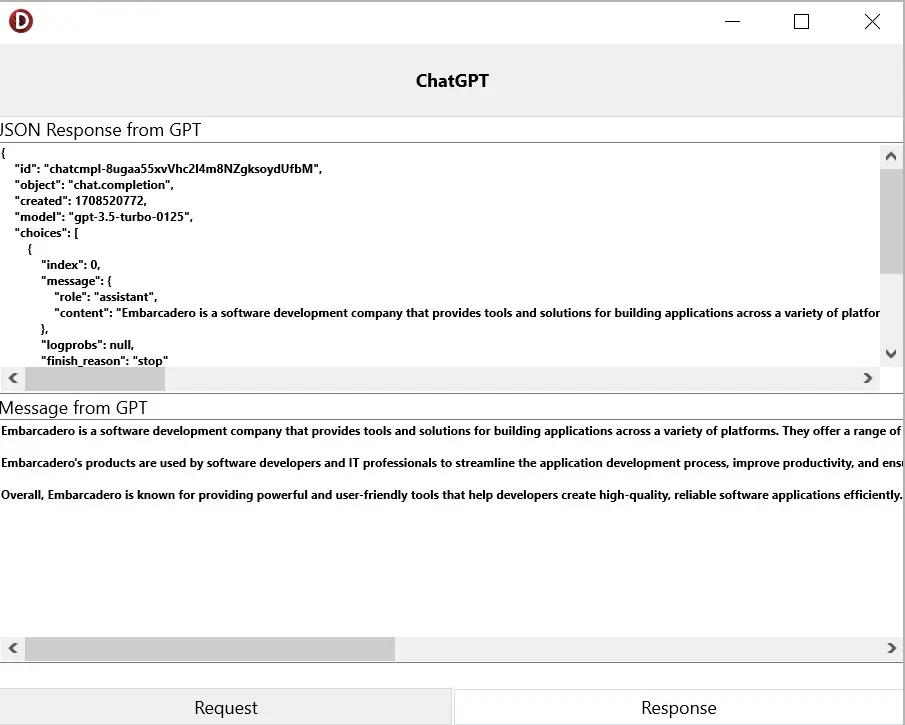Switch to the Request tab

pos(226,707)
